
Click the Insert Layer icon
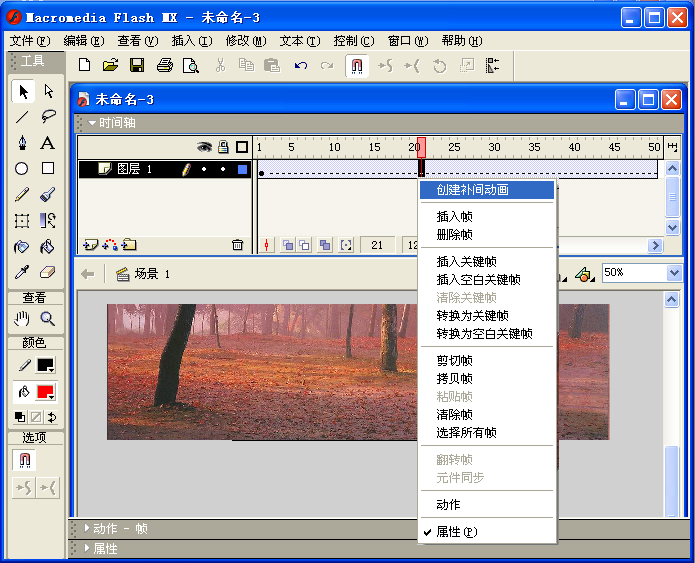click(x=90, y=245)
